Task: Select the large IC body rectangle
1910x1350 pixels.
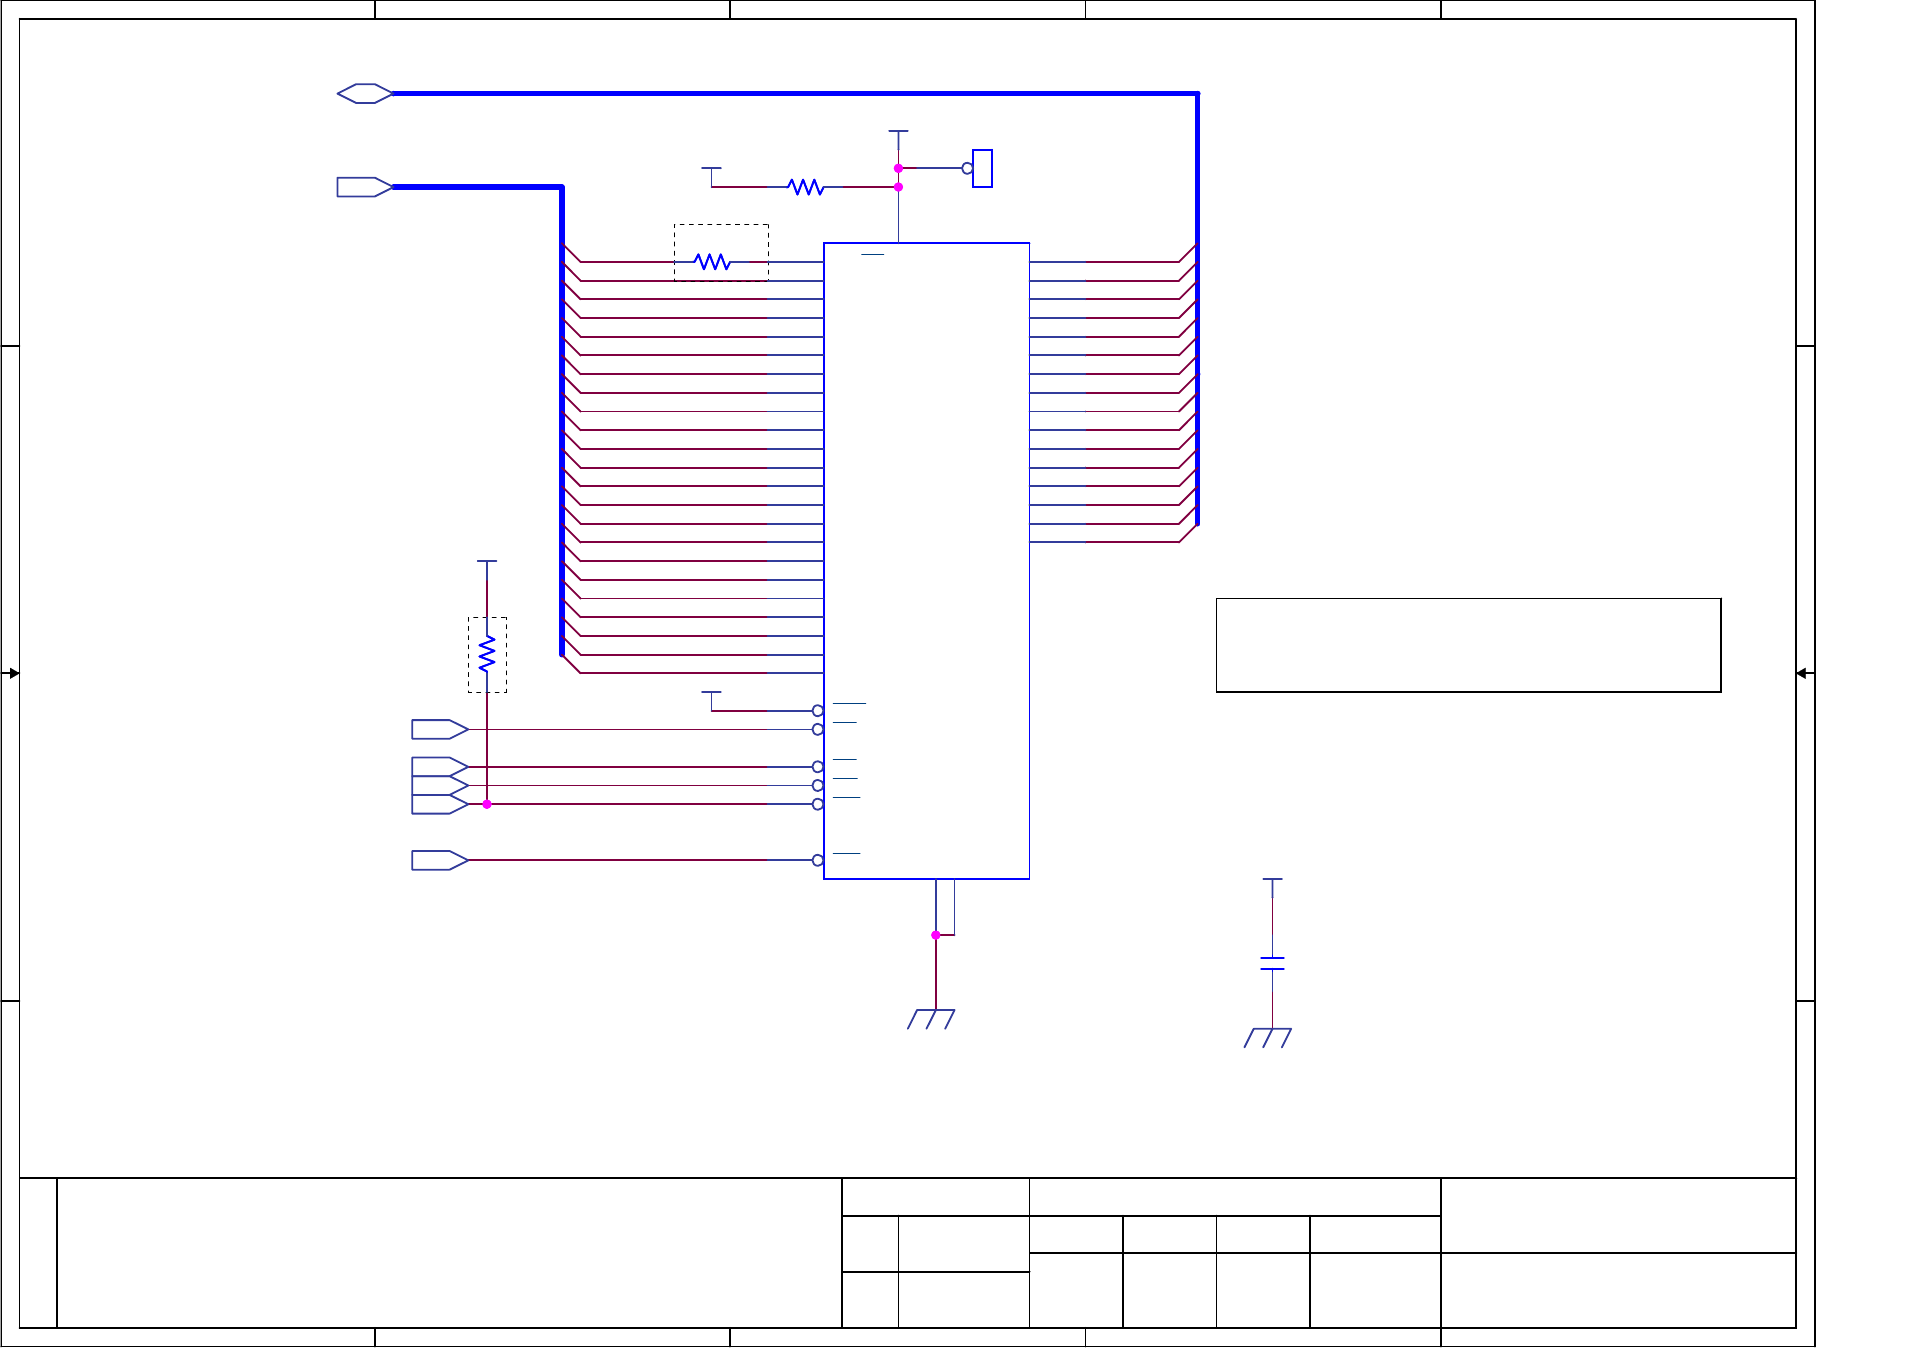Action: click(x=927, y=561)
